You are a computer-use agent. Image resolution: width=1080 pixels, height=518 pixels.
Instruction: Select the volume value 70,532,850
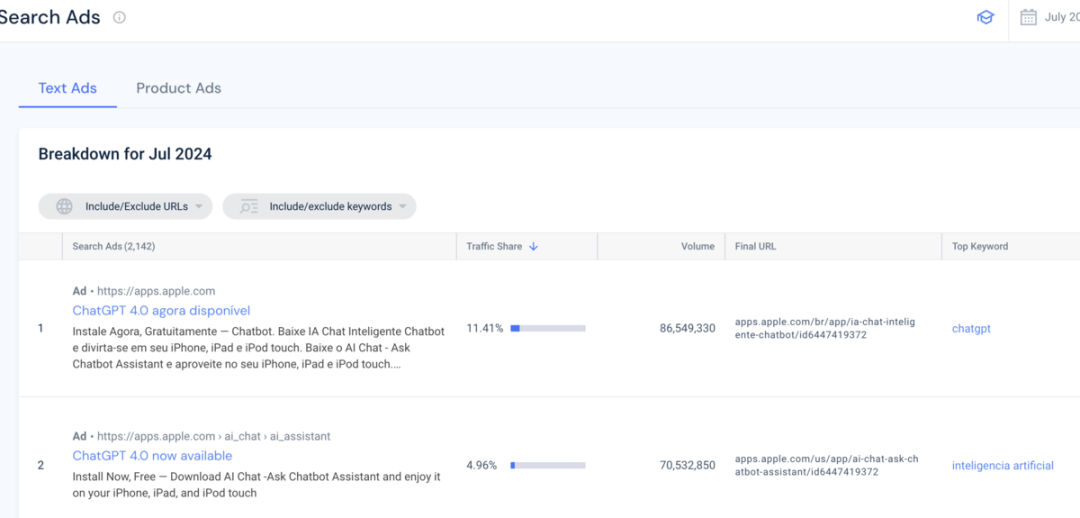pos(687,466)
